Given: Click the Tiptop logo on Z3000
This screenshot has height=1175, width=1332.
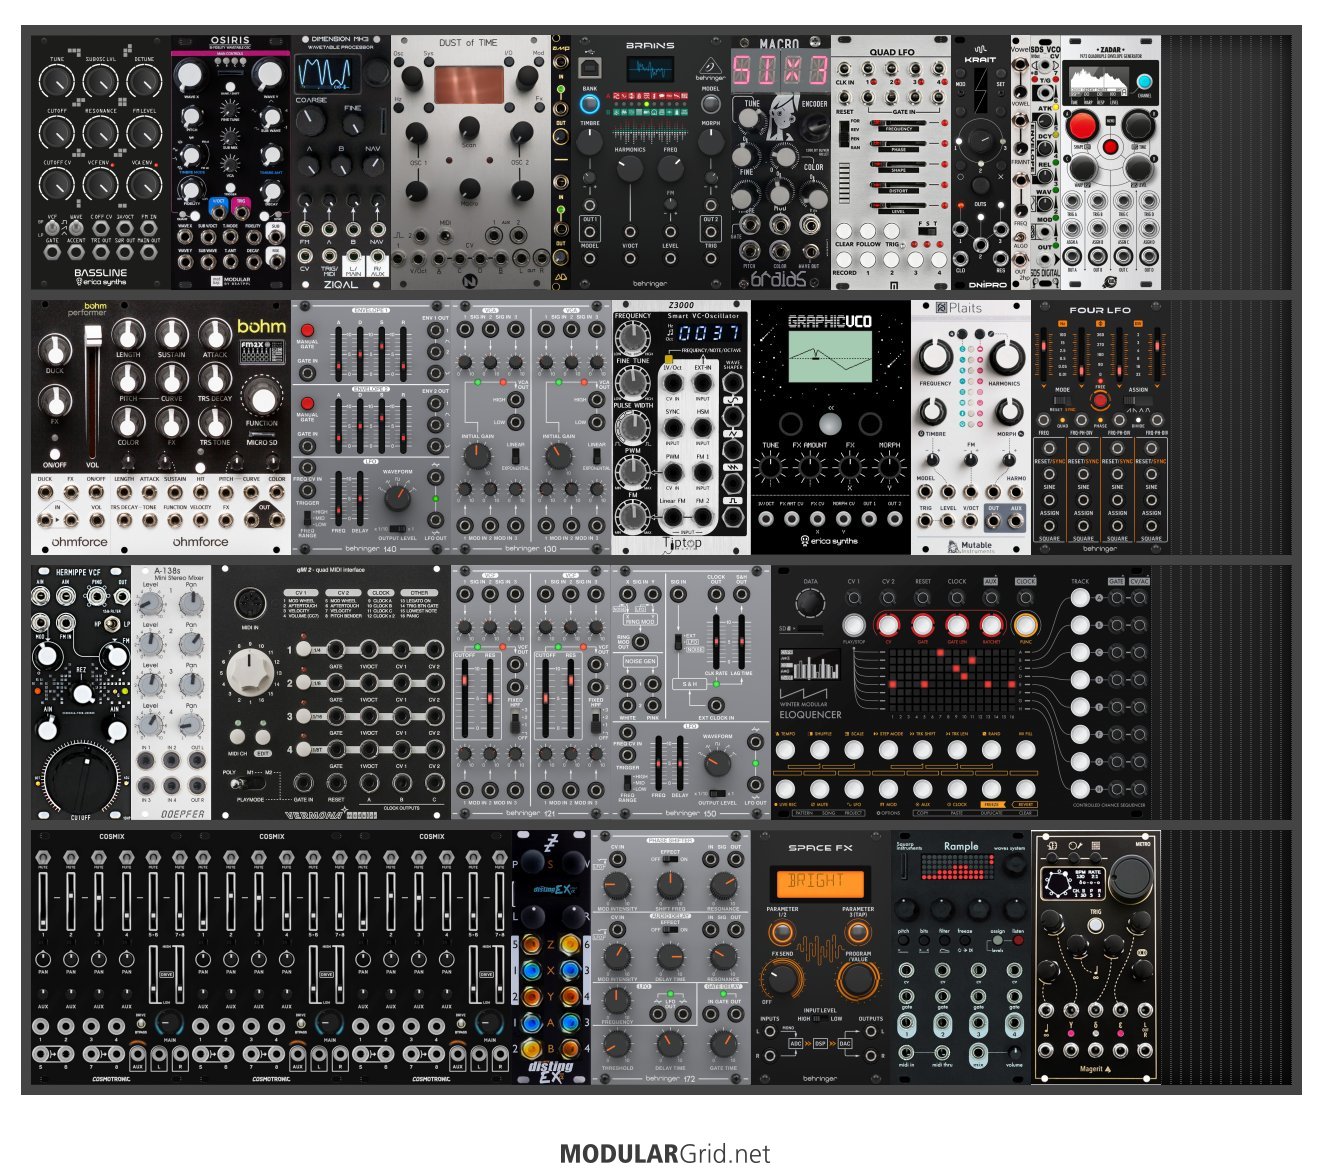Looking at the screenshot, I should pos(681,544).
